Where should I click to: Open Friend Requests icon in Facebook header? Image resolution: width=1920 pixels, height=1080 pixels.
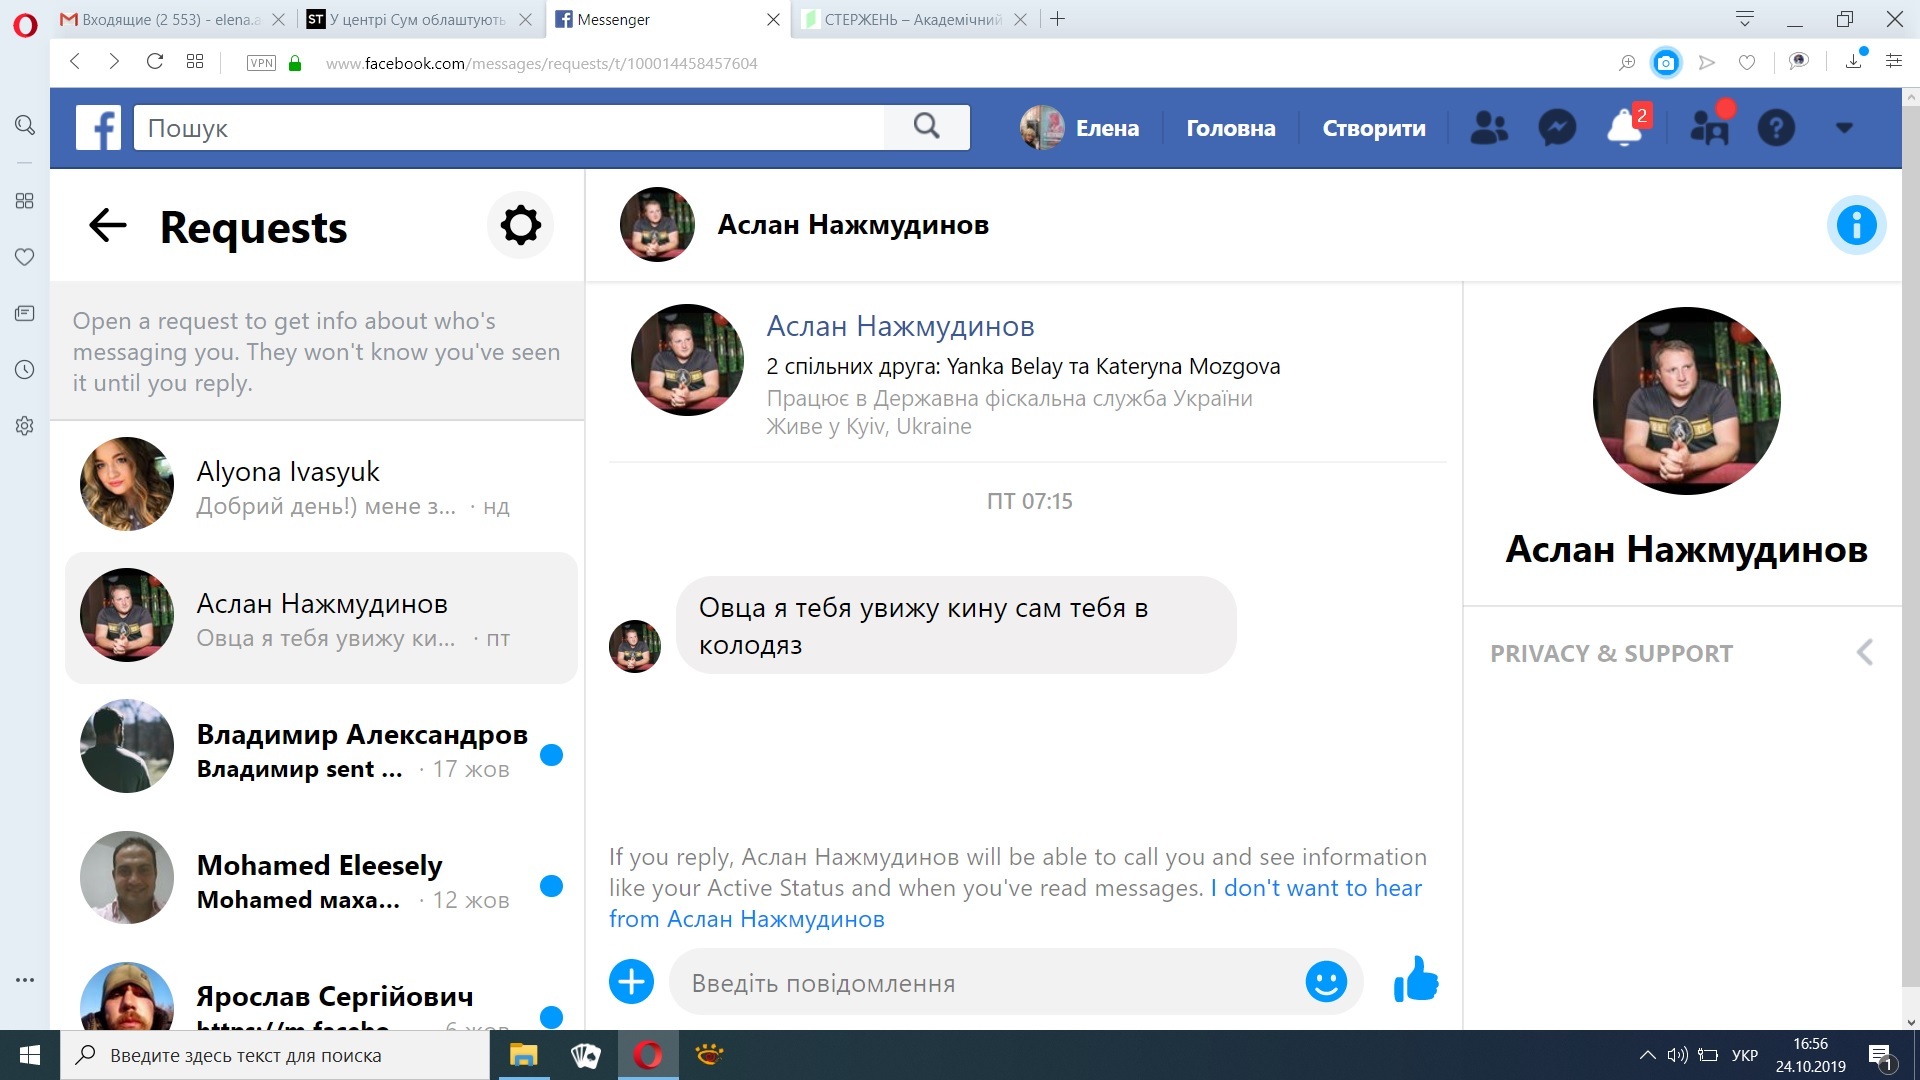[1489, 128]
